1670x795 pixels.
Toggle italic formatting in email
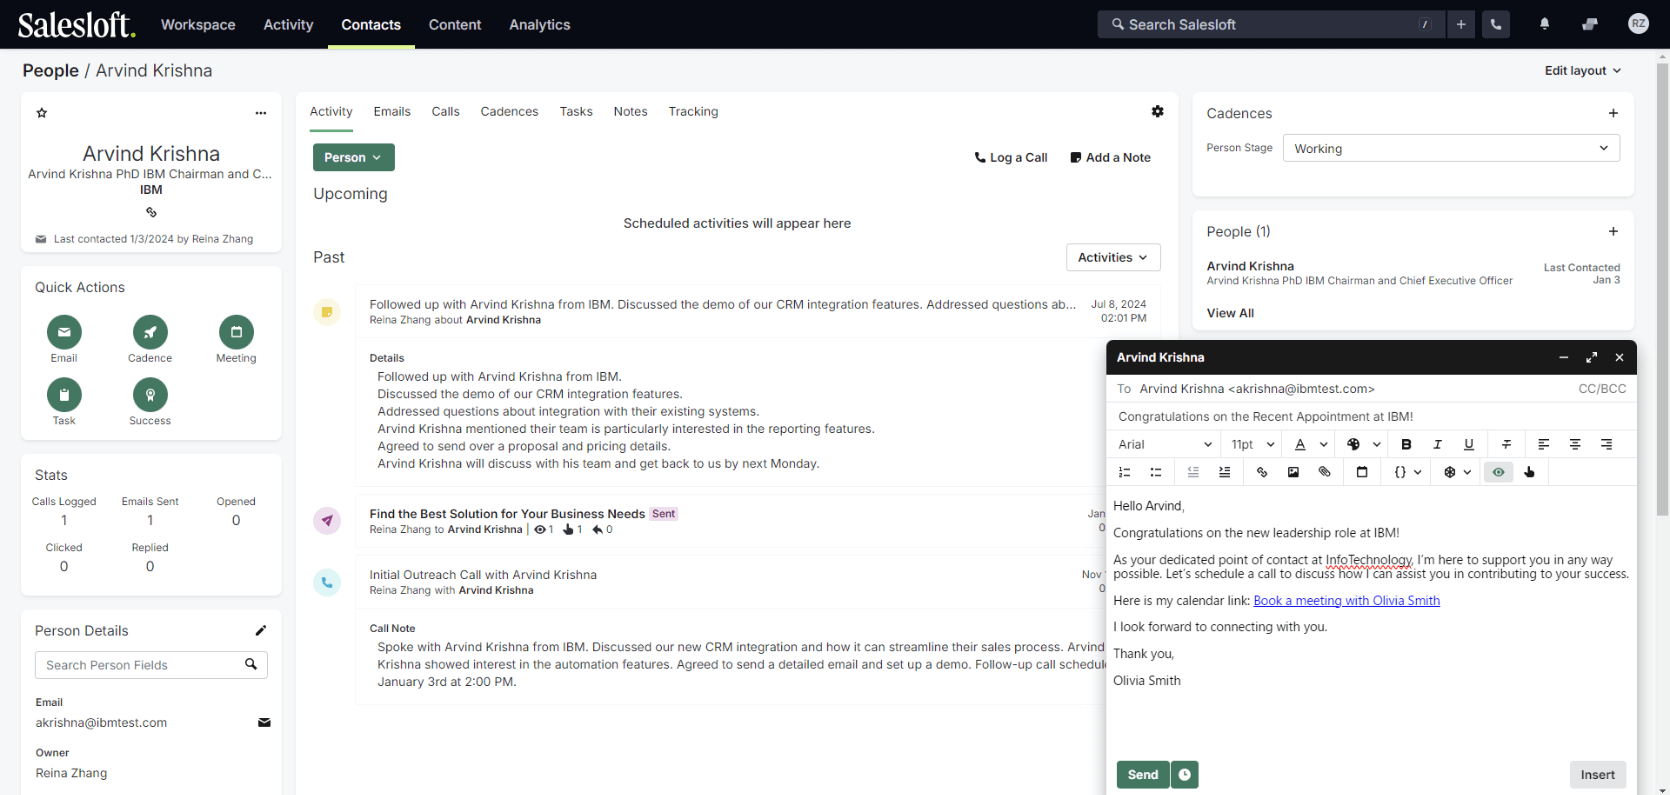point(1437,444)
